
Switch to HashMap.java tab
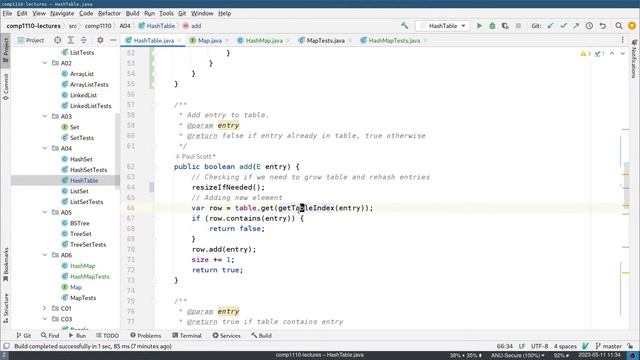pyautogui.click(x=264, y=40)
